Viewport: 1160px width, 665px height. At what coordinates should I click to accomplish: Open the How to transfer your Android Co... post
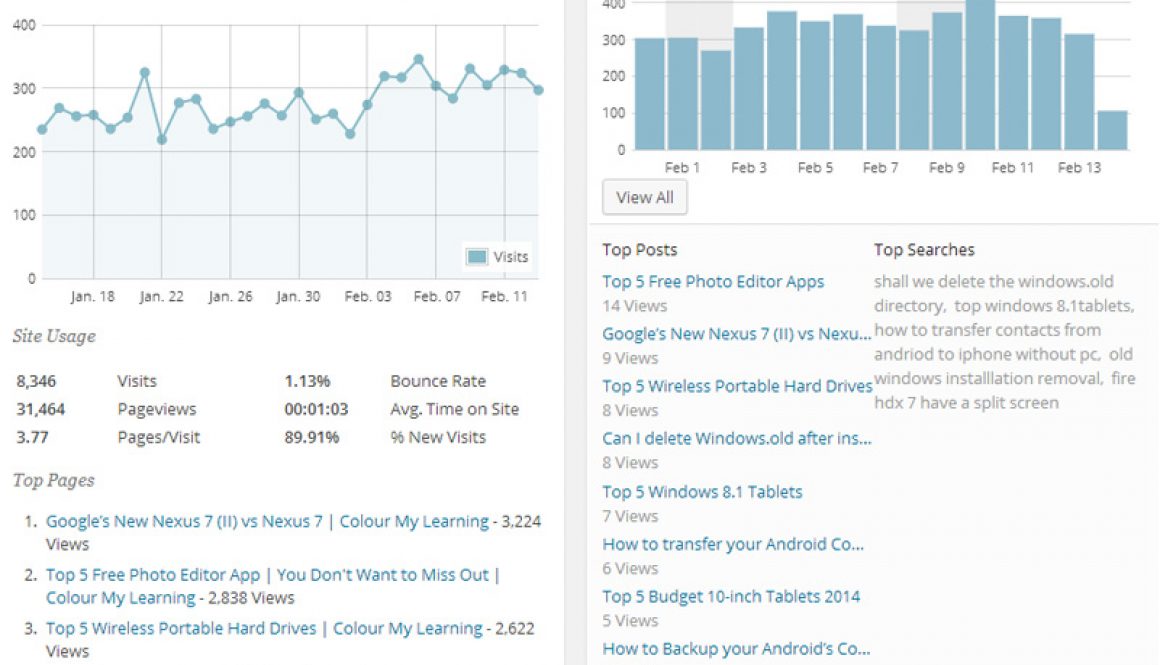(x=733, y=544)
